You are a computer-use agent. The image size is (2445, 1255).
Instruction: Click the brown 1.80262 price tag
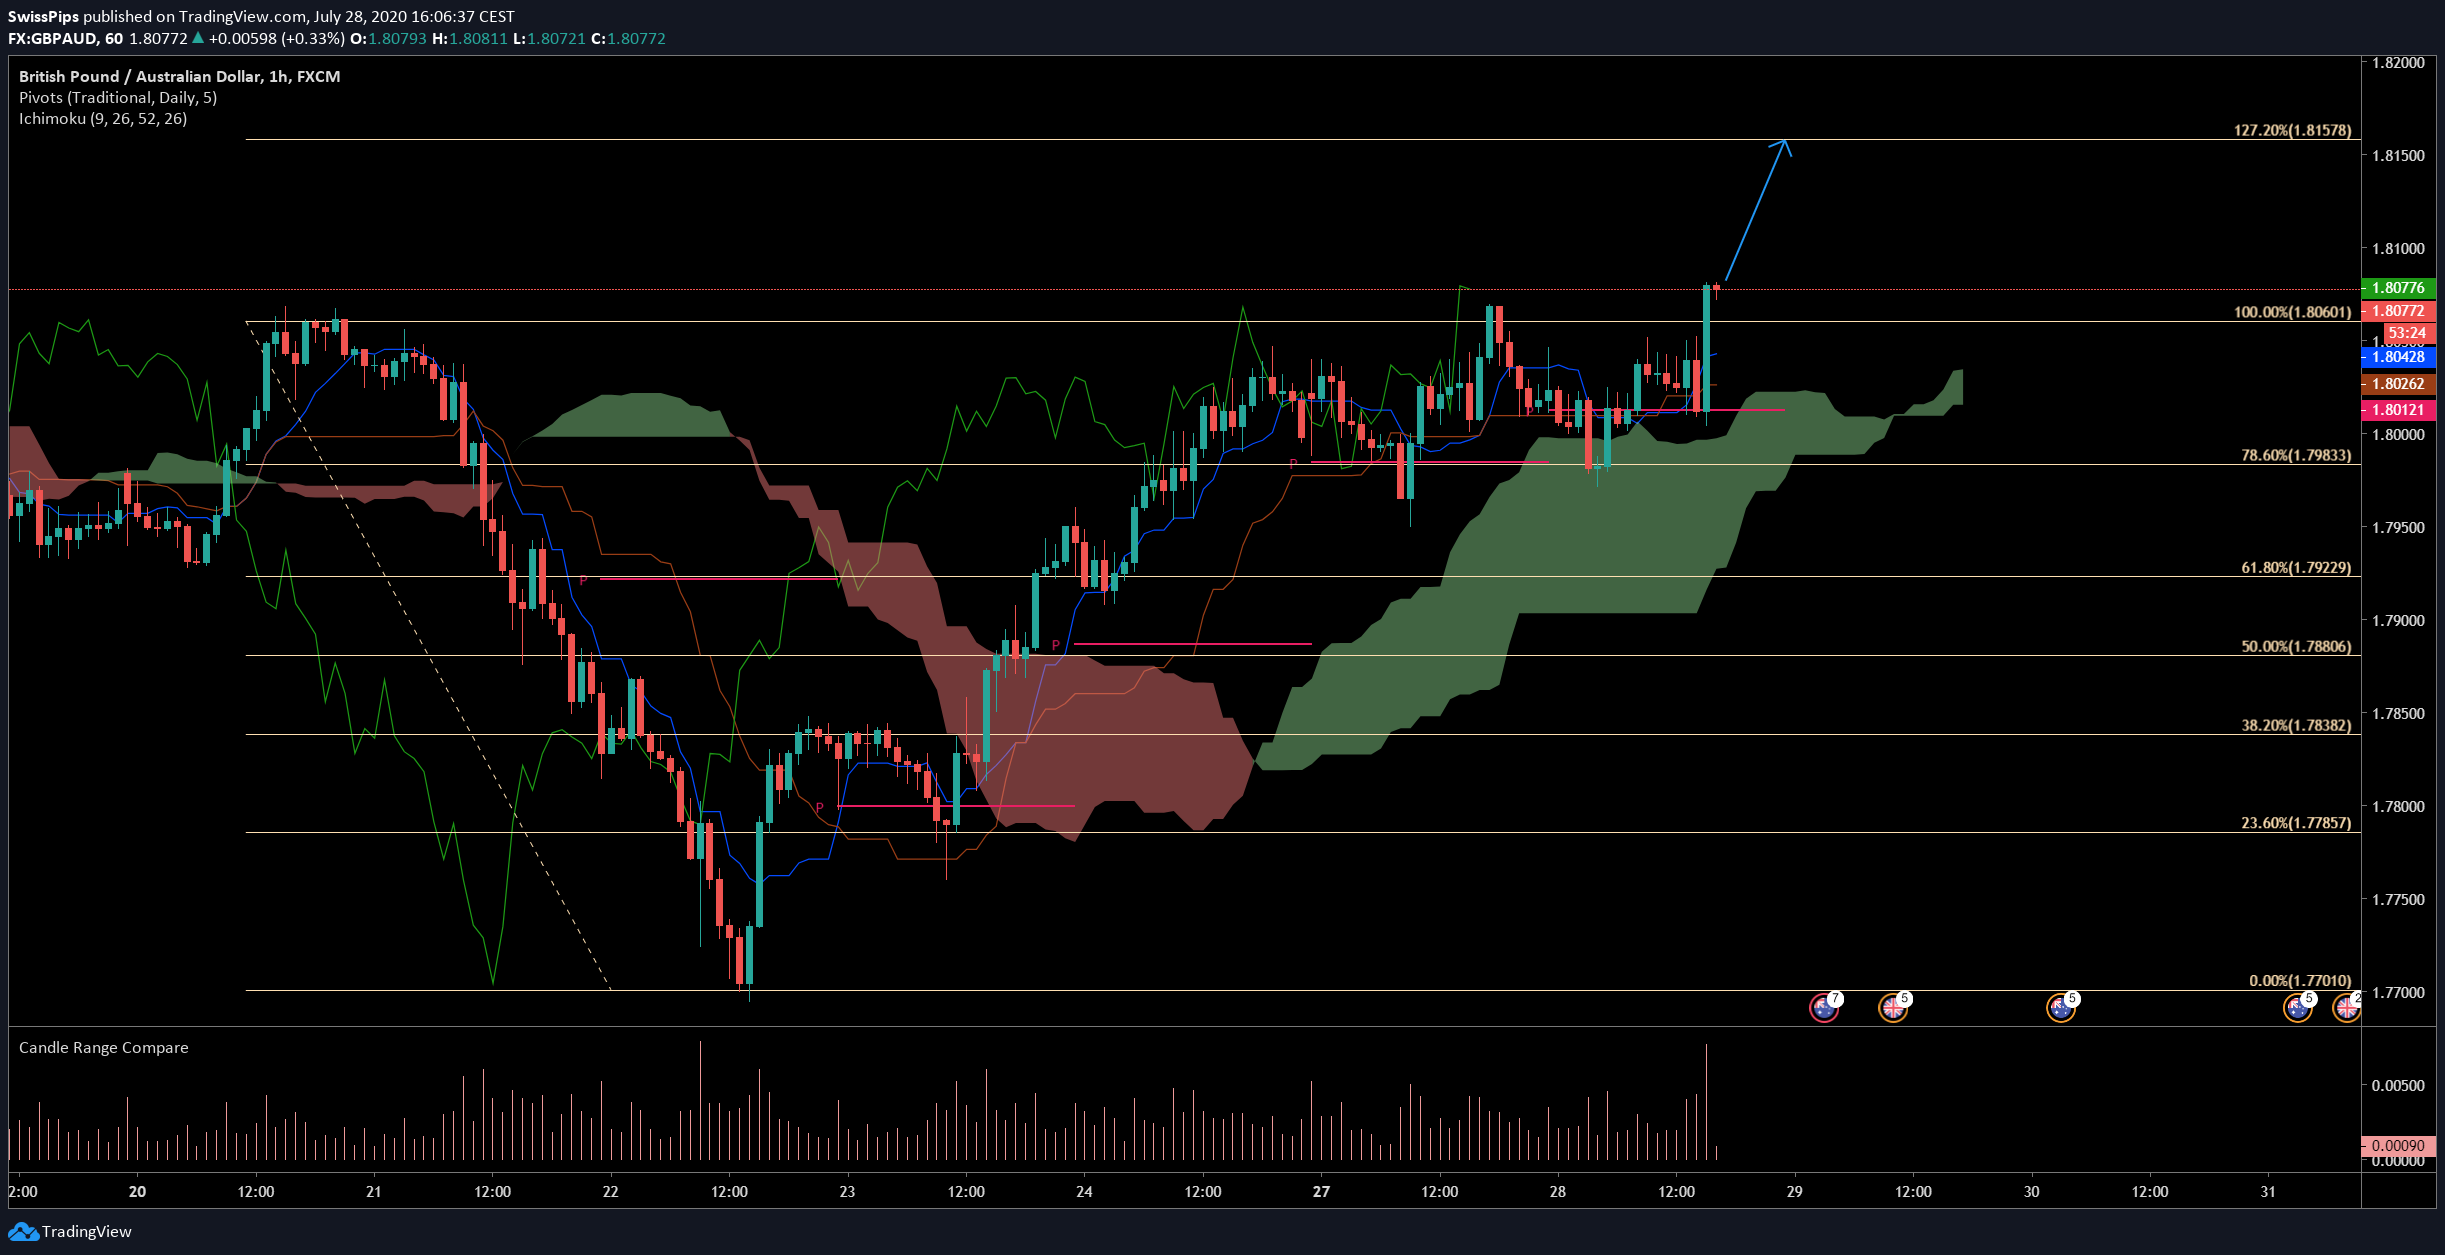coord(2398,384)
